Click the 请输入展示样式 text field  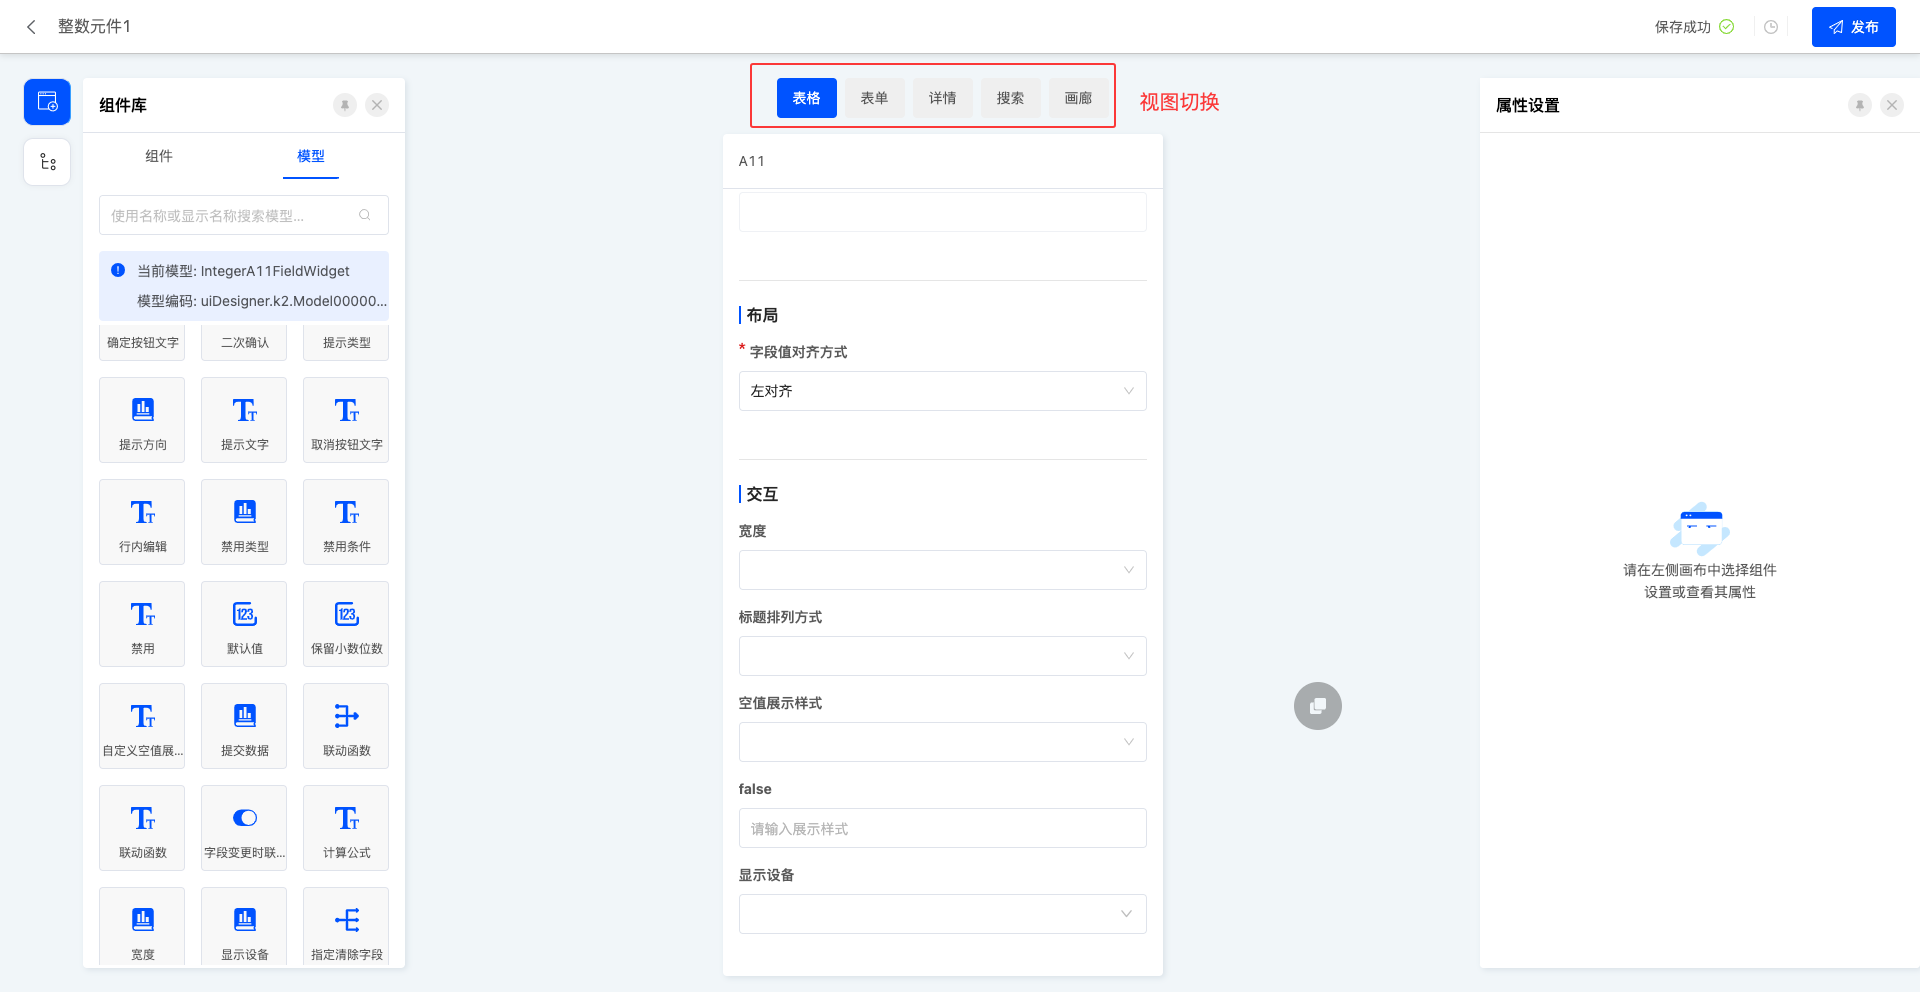(x=942, y=828)
